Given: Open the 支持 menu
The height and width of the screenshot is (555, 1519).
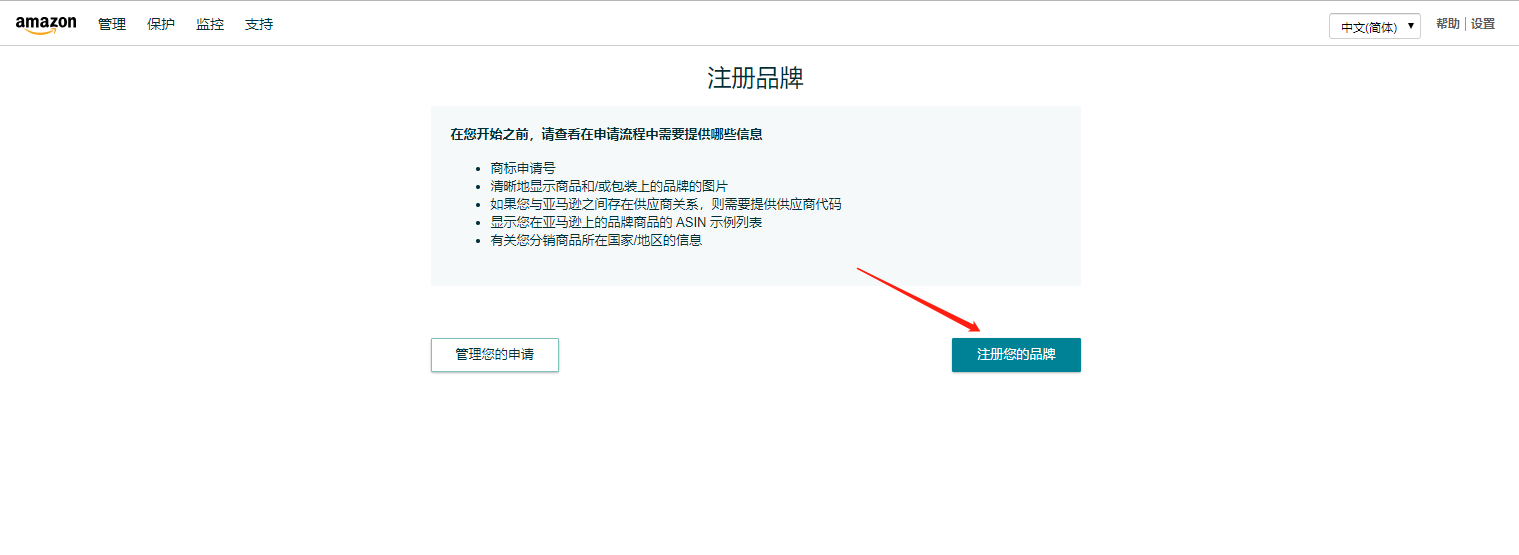Looking at the screenshot, I should (259, 24).
